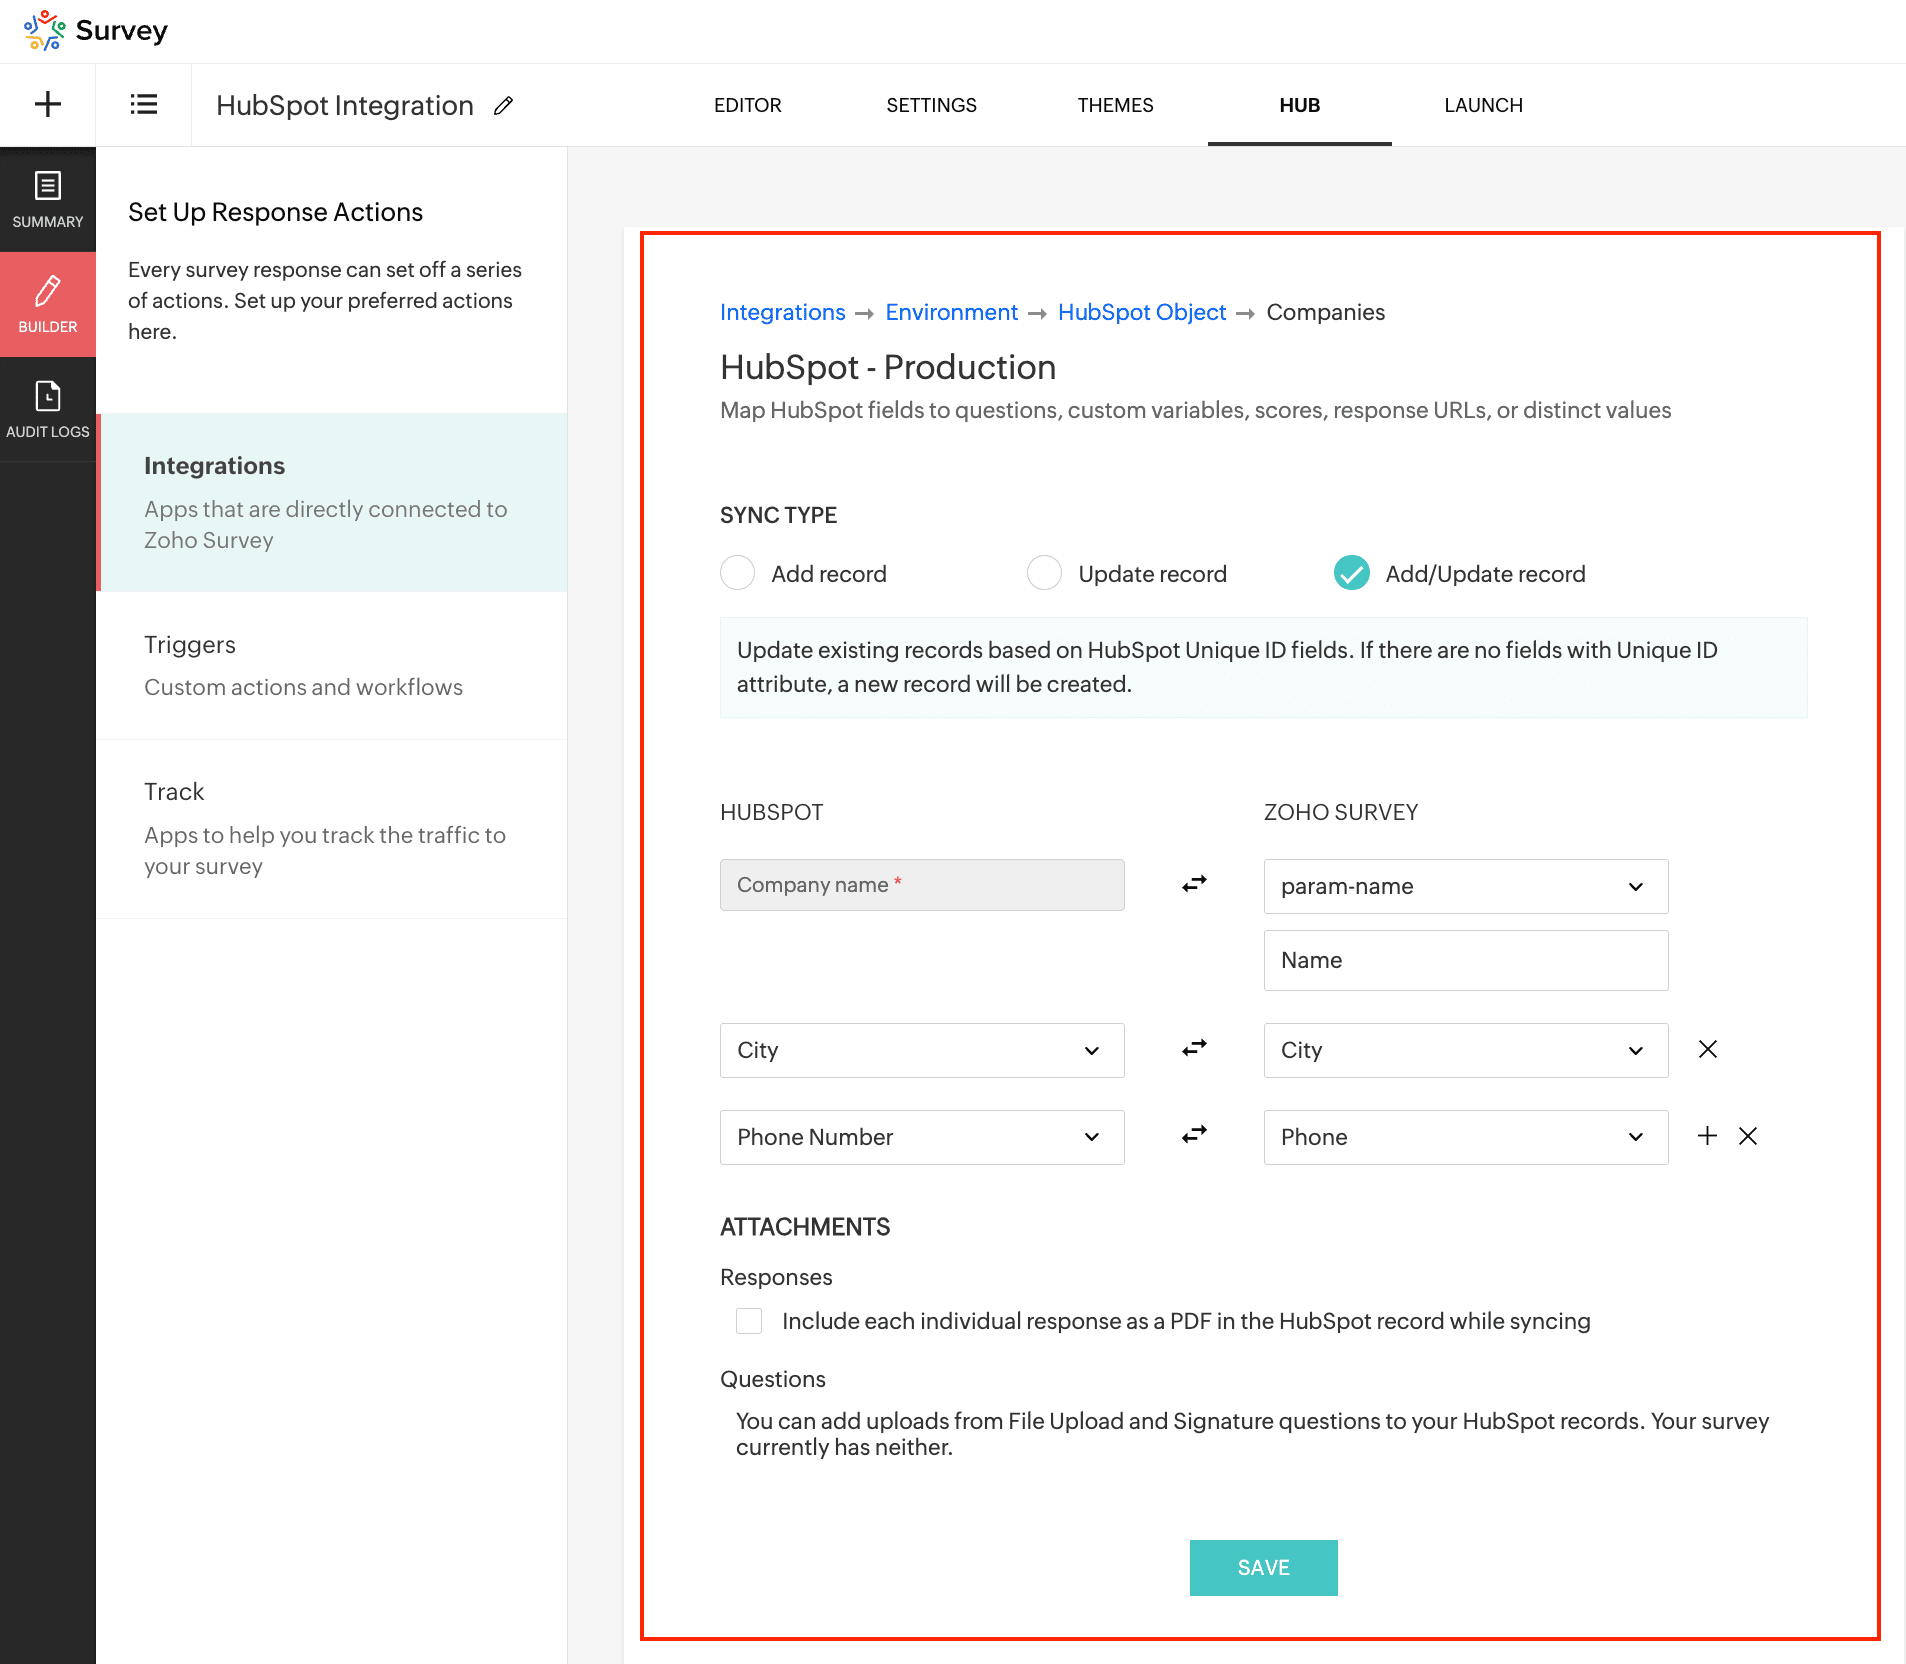The image size is (1906, 1664).
Task: Click the swap arrows icon beside Company name
Action: 1194,884
